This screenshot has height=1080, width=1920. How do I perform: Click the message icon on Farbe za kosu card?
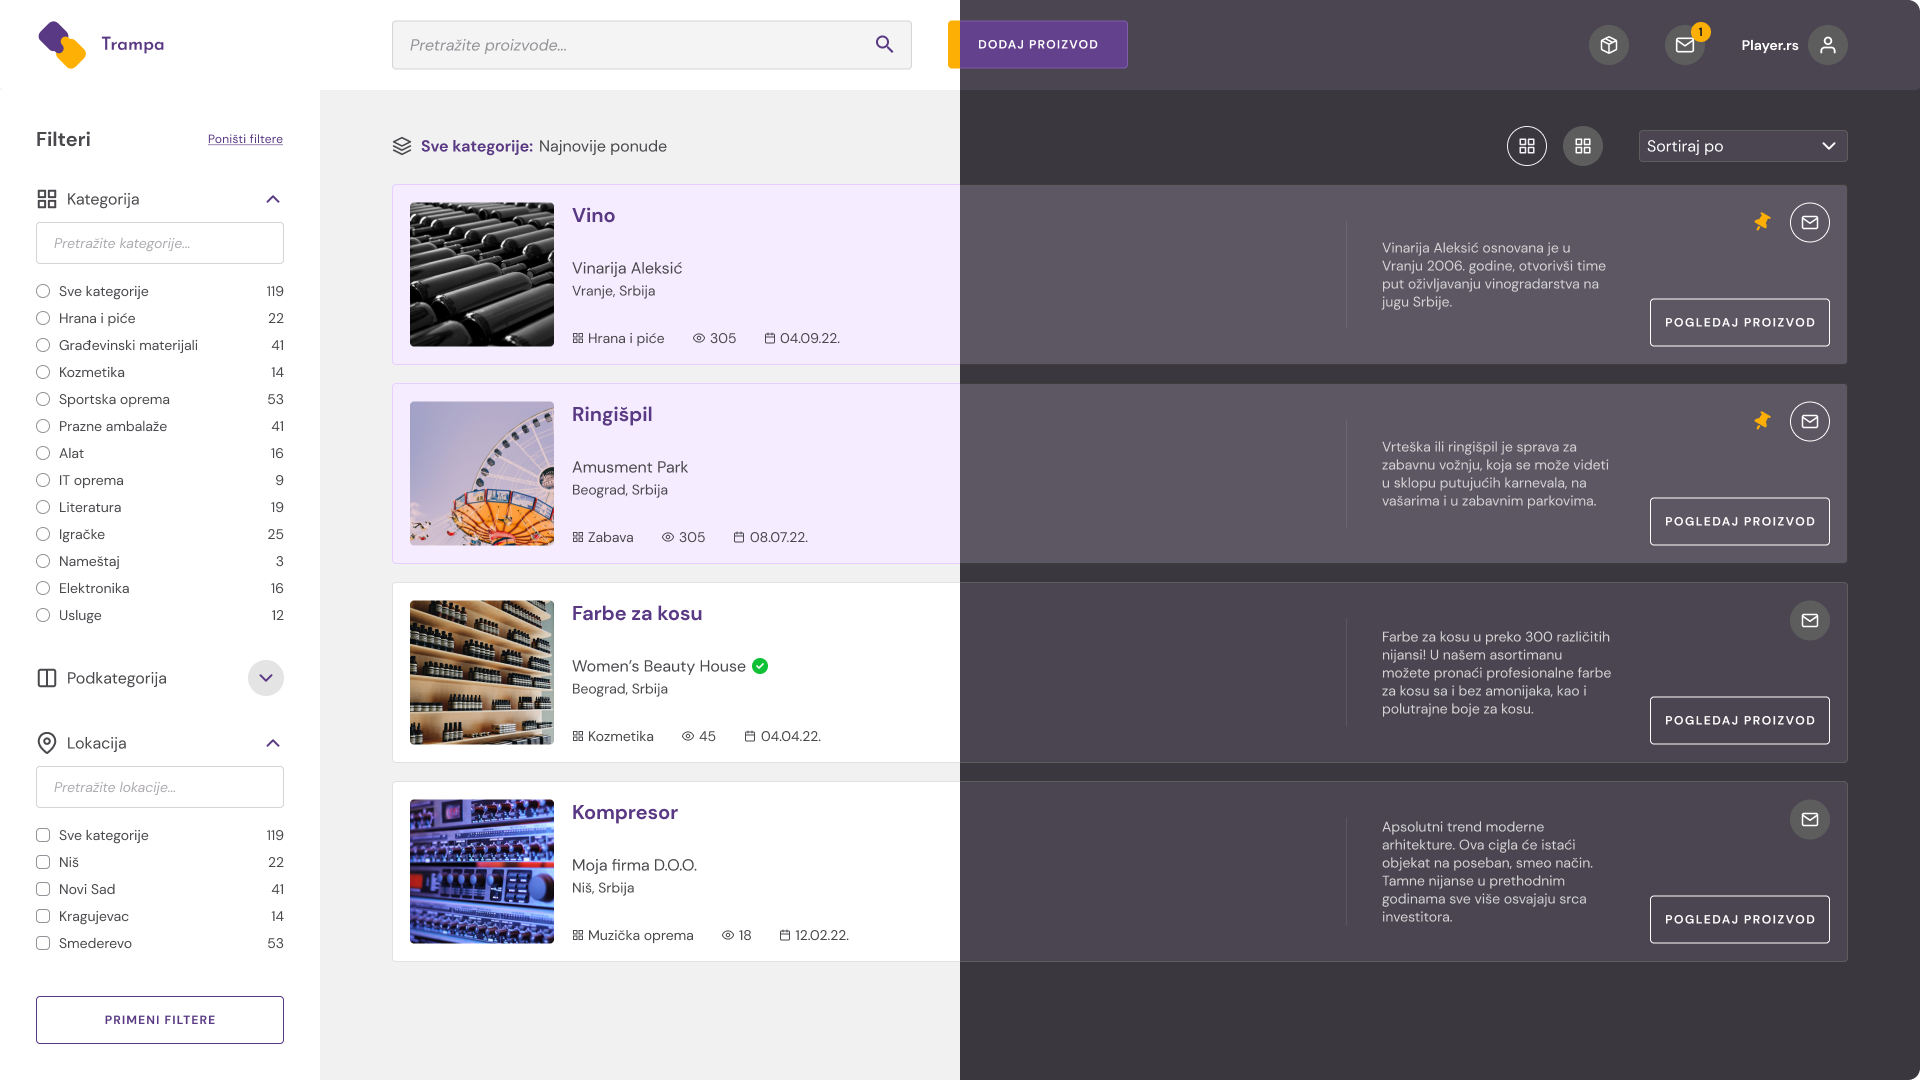[x=1810, y=620]
